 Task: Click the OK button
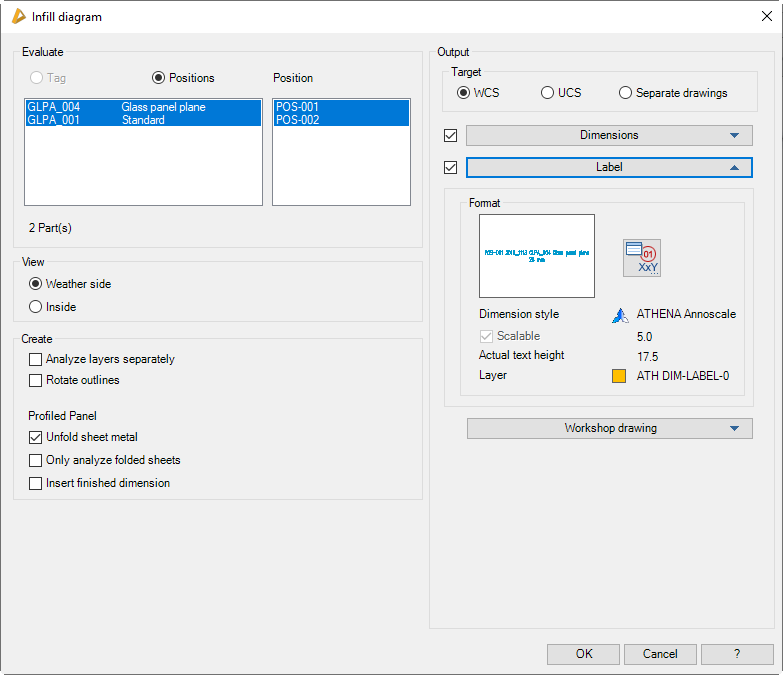(x=584, y=654)
